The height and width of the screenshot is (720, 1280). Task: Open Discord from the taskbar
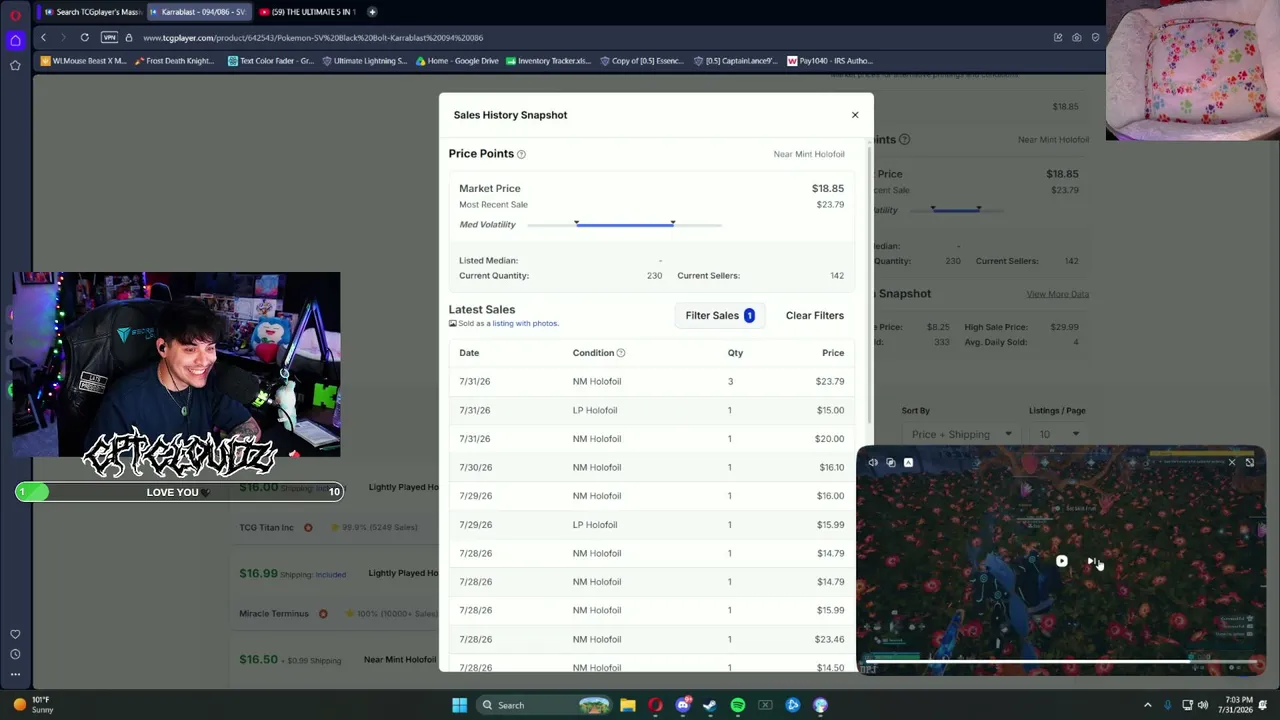coord(683,705)
